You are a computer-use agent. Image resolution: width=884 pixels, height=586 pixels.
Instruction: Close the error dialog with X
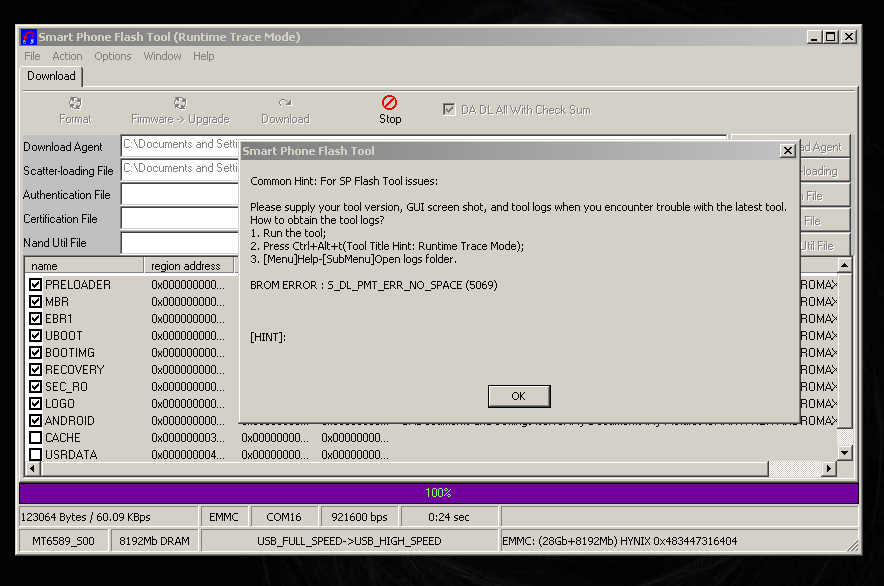pos(787,151)
